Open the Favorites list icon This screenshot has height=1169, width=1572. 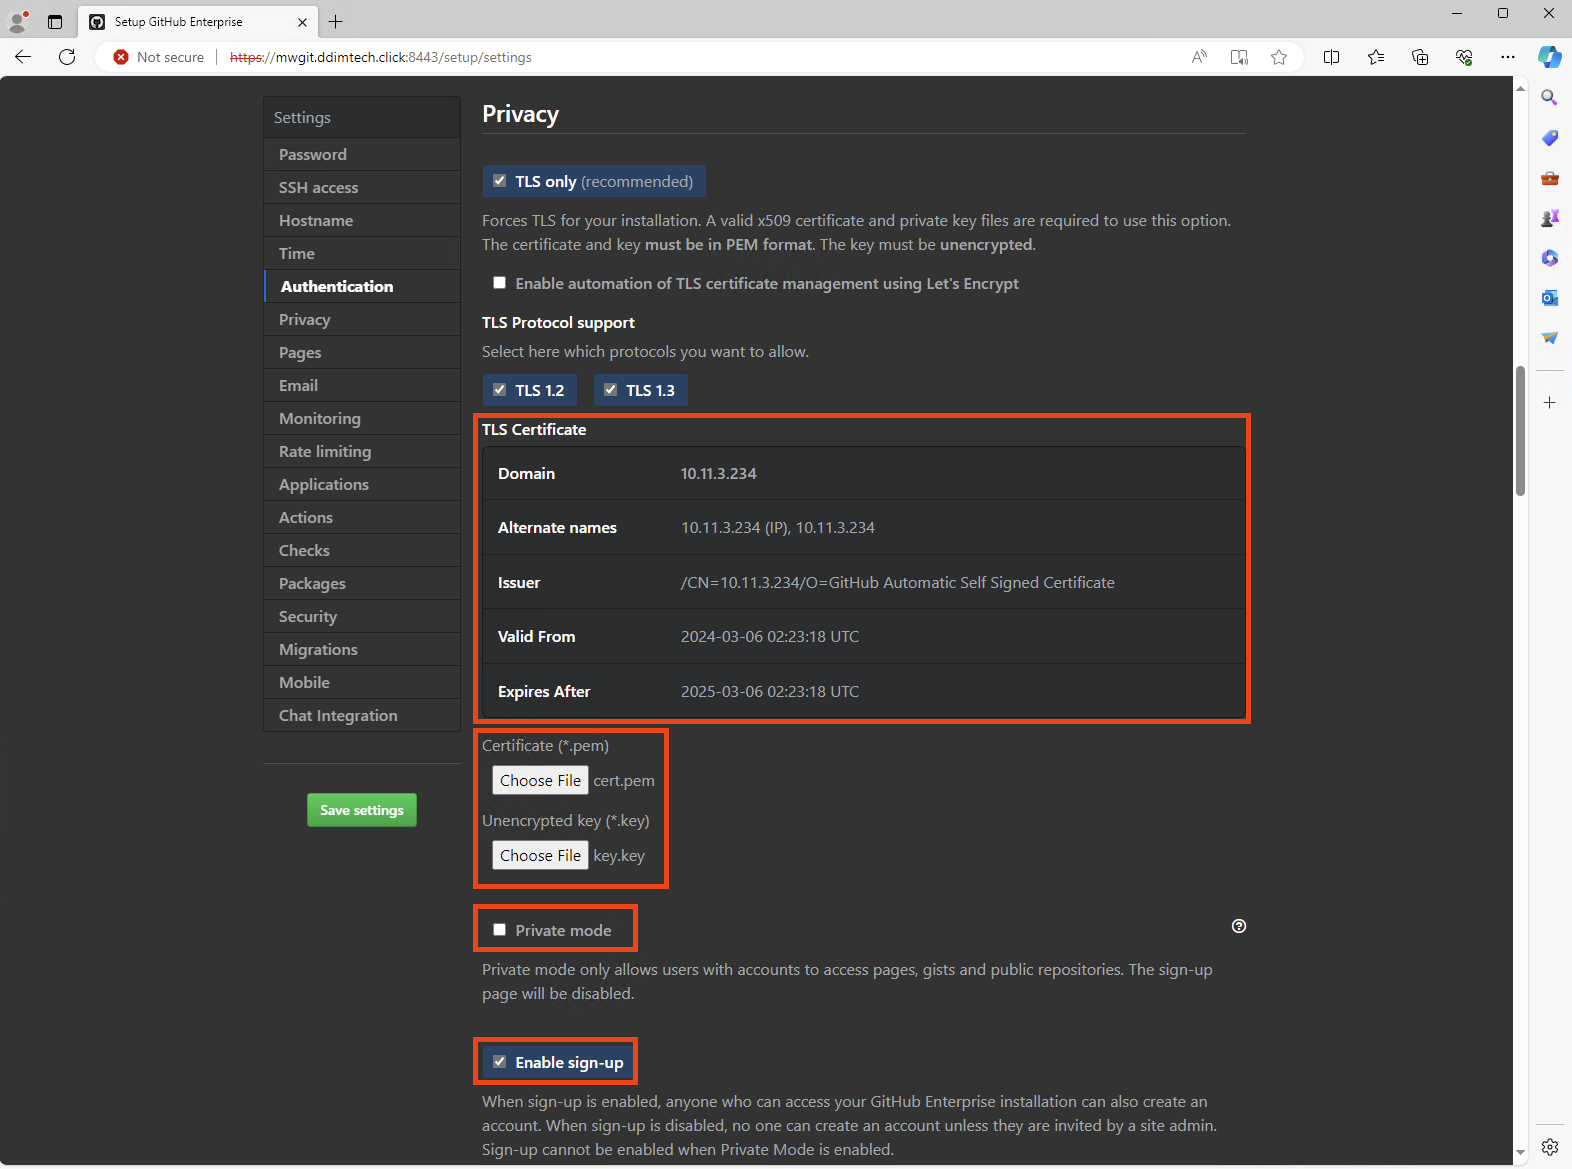pos(1376,57)
